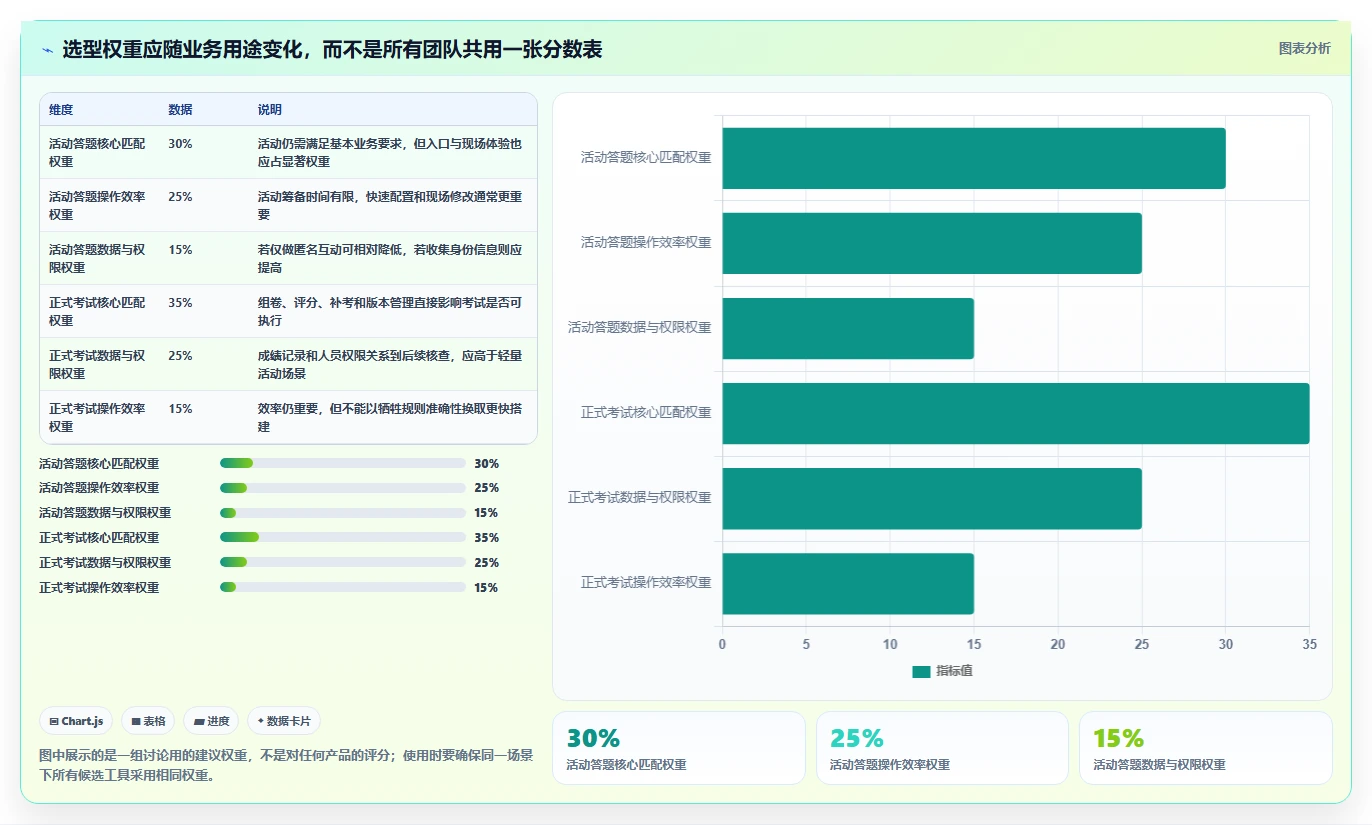Click progress bar for 活动答题核心匹配权重
This screenshot has width=1372, height=825.
click(x=343, y=463)
